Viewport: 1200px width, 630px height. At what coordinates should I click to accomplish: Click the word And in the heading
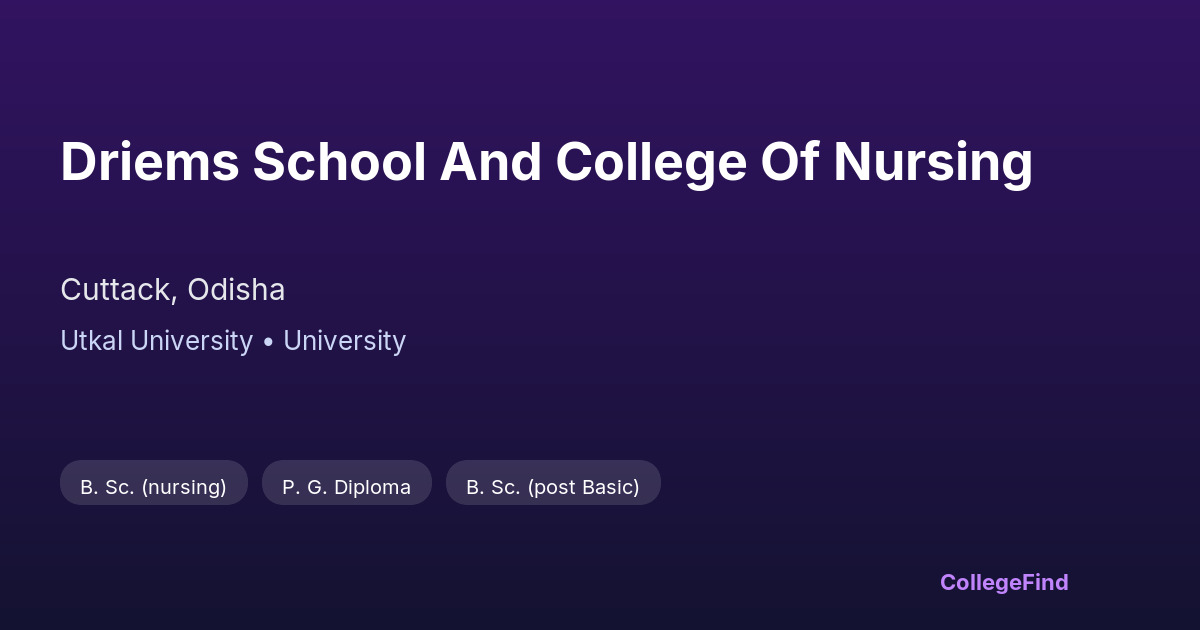490,162
